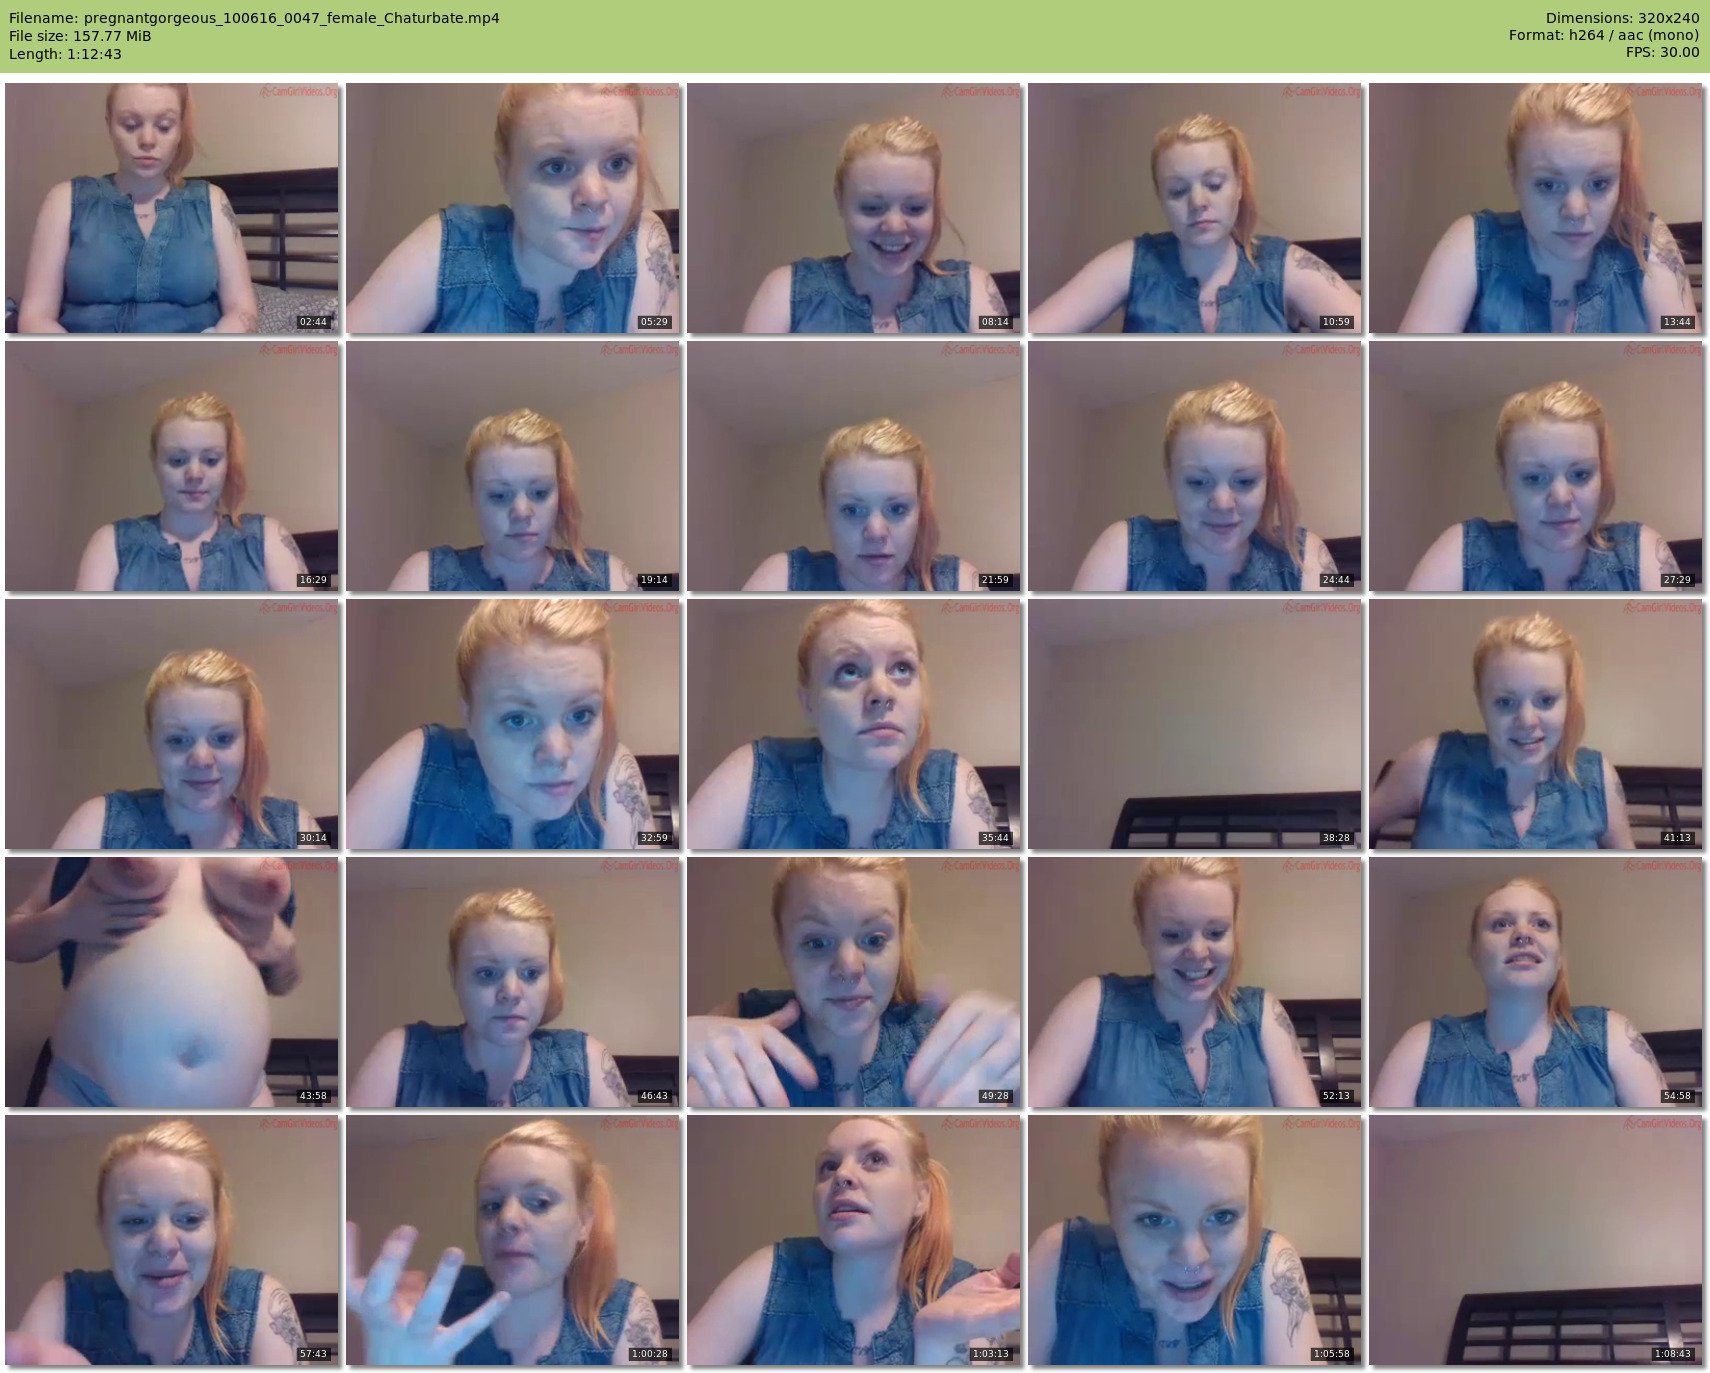Select the thumbnail timestamped 02:44
1710x1373 pixels.
pos(172,208)
